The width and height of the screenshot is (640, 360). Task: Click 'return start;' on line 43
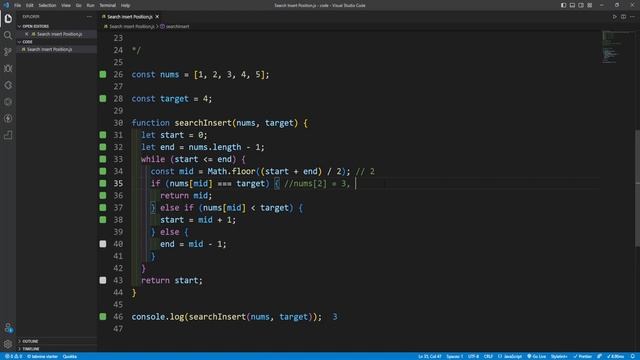(172, 280)
